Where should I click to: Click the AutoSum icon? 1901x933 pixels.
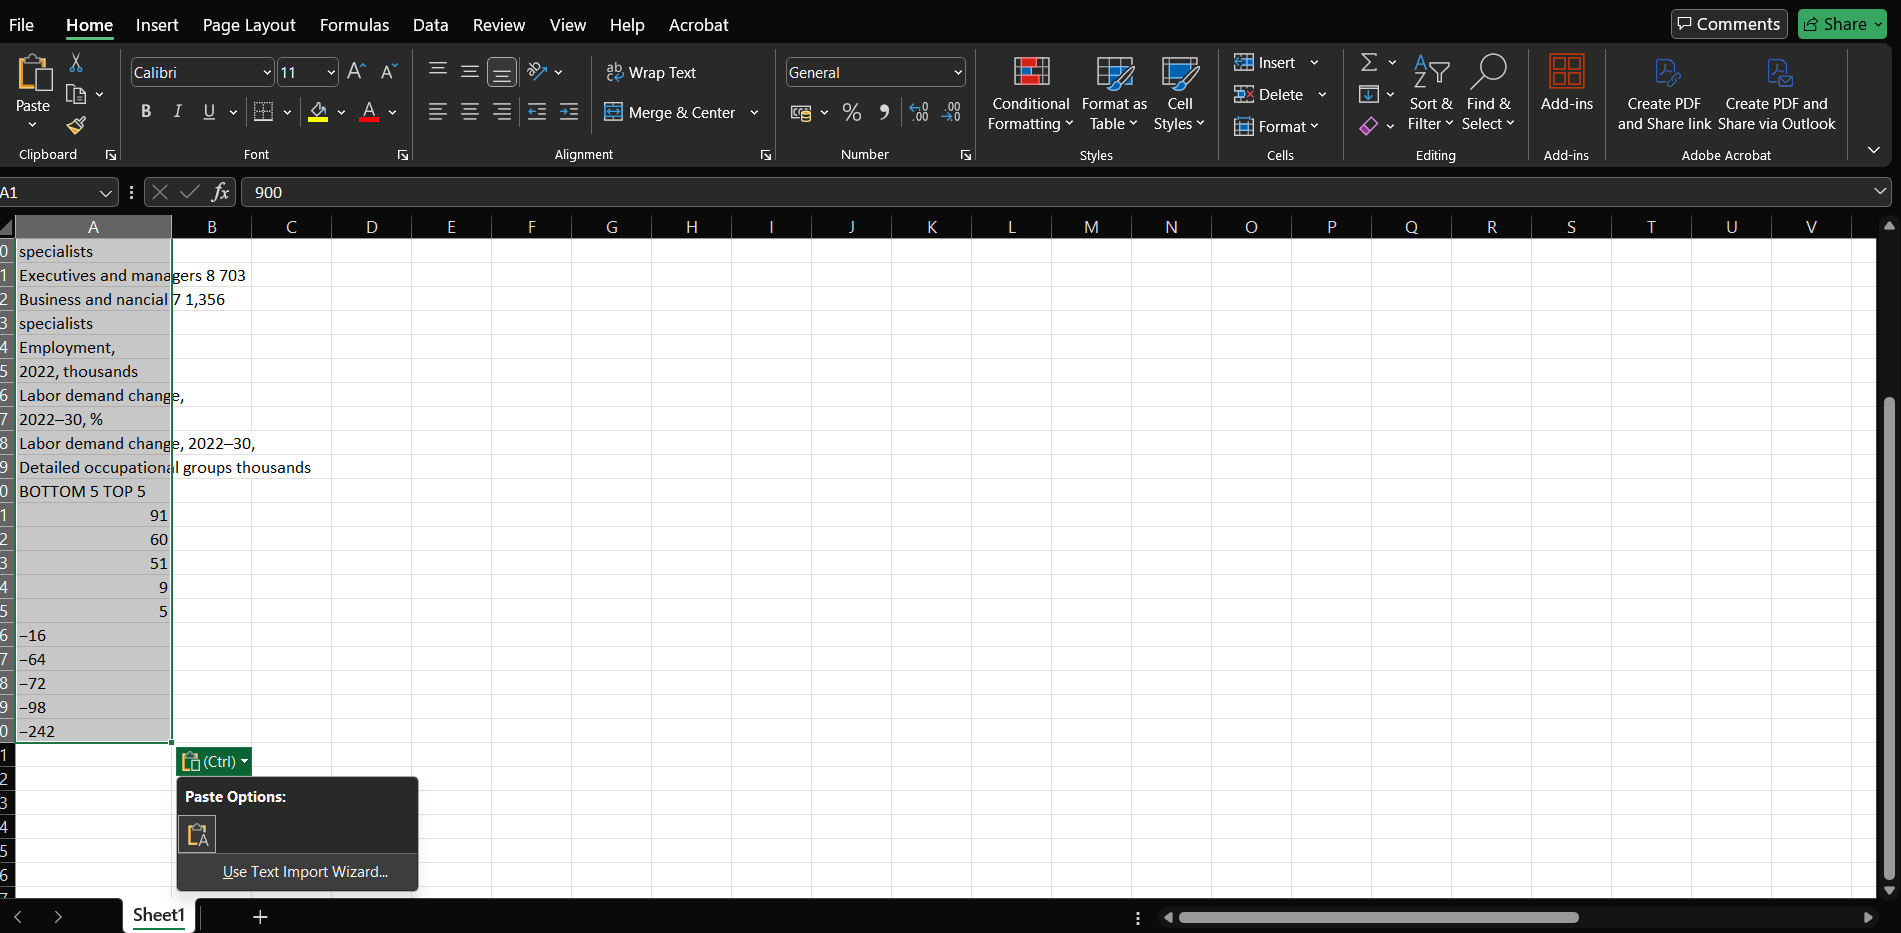click(x=1369, y=61)
